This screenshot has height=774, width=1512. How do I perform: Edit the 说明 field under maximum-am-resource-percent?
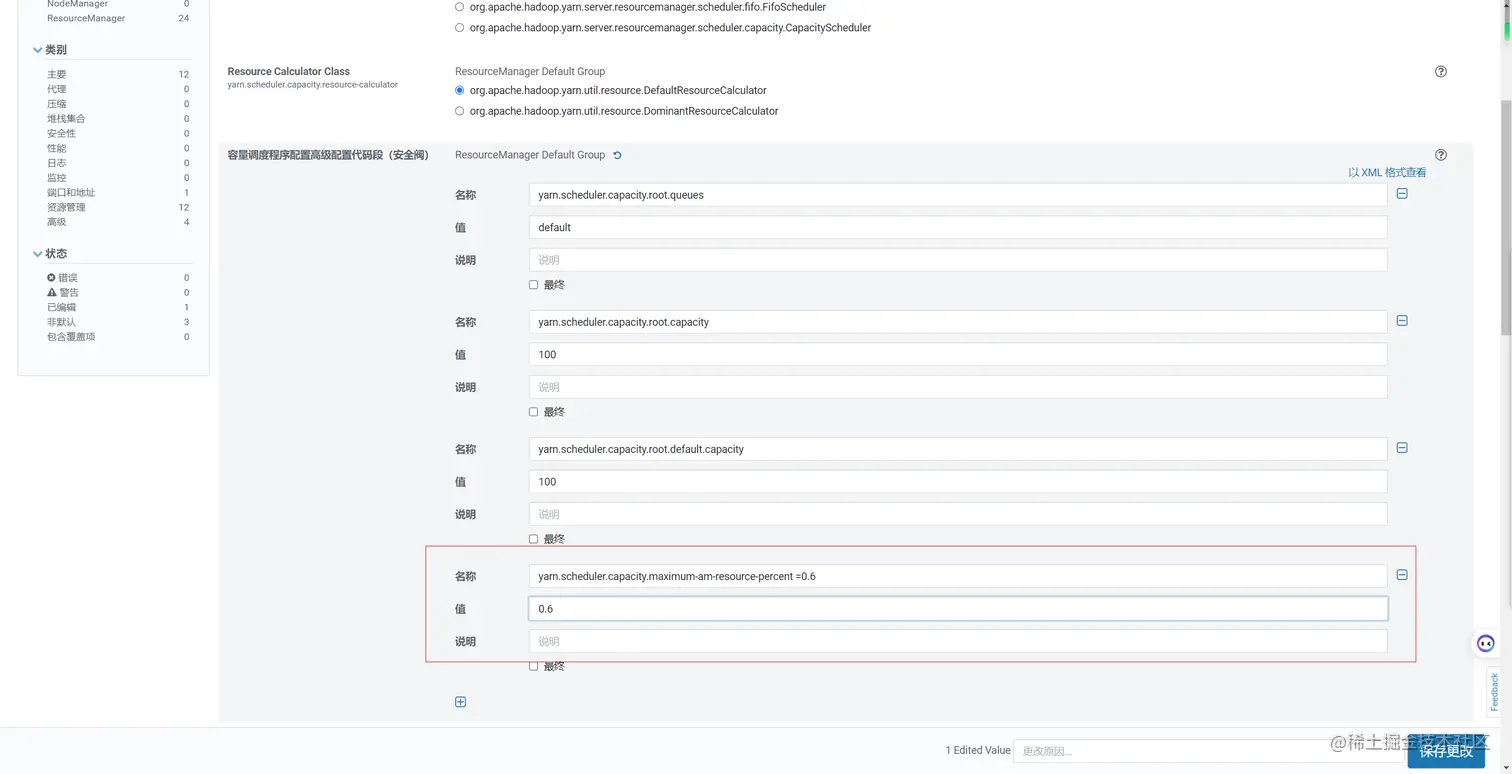click(958, 641)
